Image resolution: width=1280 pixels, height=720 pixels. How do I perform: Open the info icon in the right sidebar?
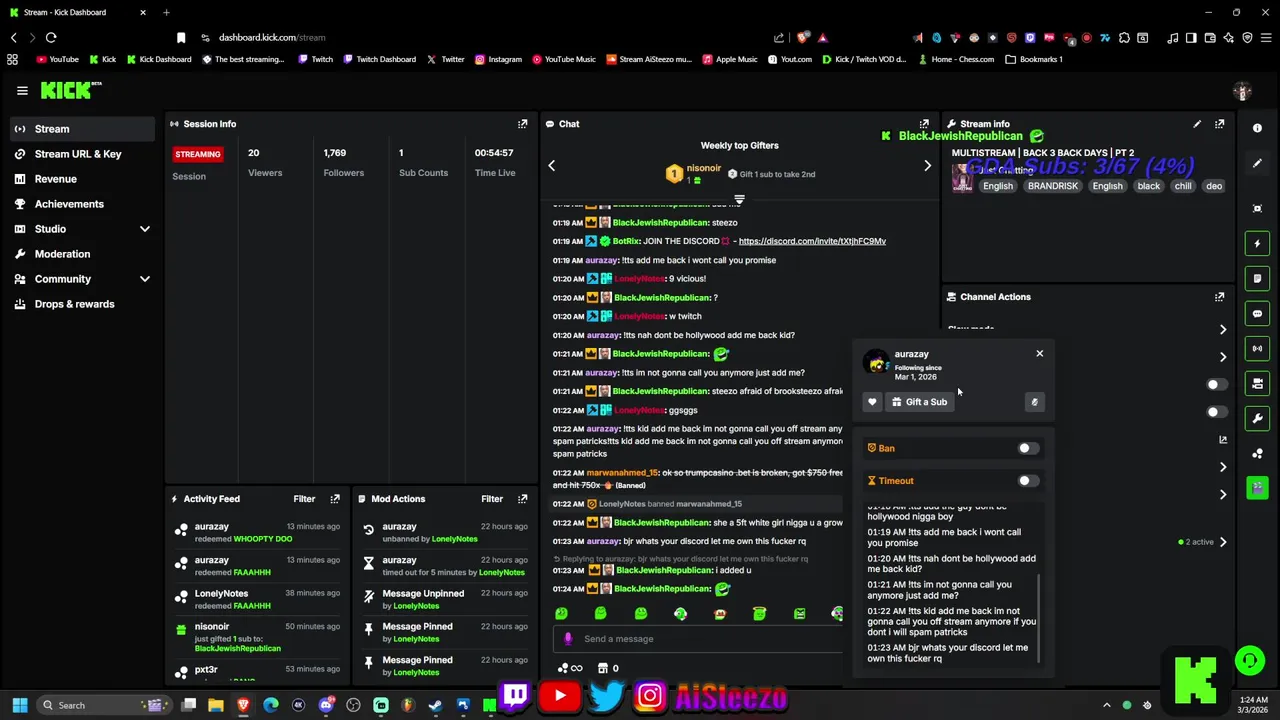(x=1257, y=128)
